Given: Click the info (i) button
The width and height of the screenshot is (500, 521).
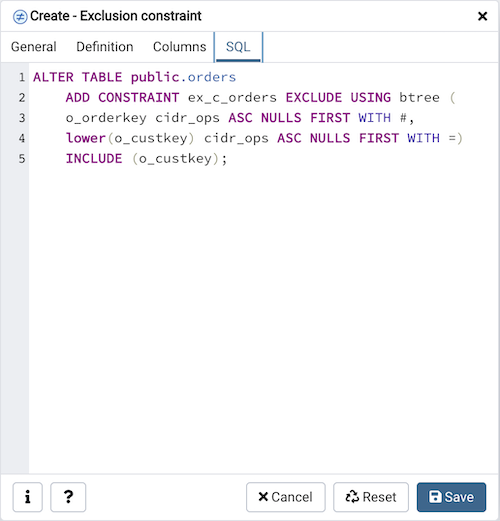Looking at the screenshot, I should tap(28, 497).
